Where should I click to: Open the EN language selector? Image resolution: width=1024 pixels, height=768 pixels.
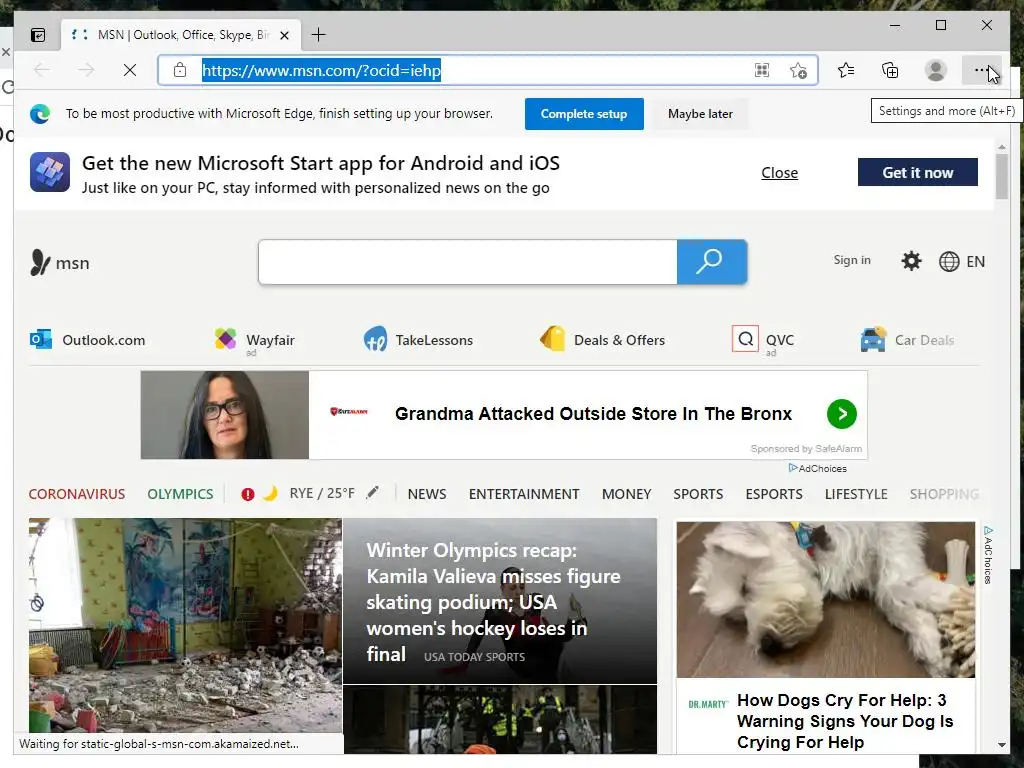tap(962, 261)
